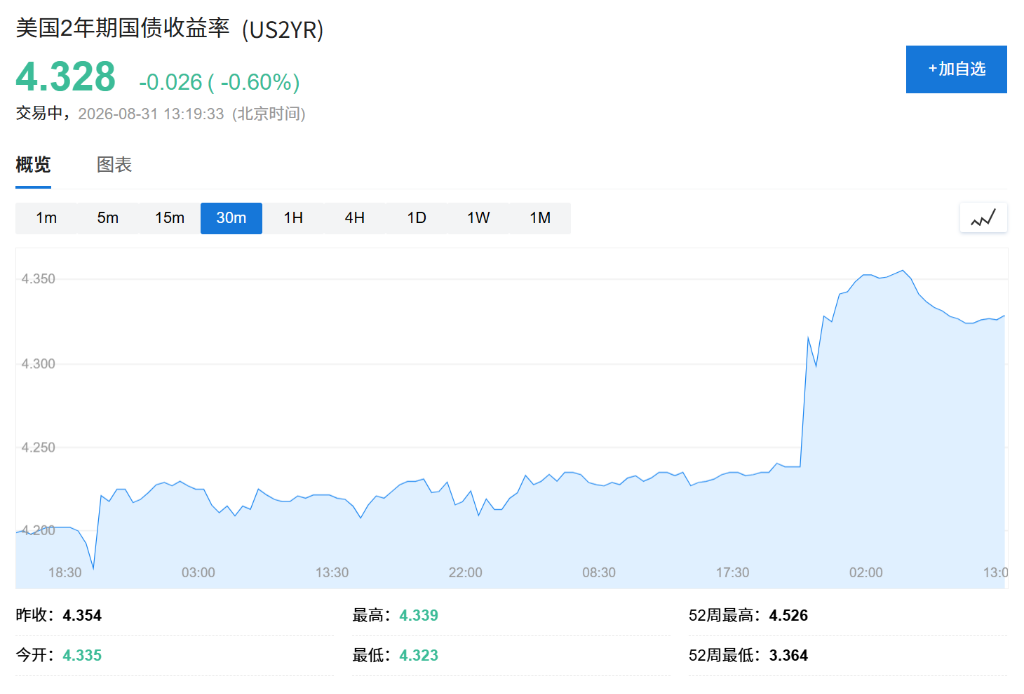The image size is (1024, 694).
Task: Click the 22:00 x-axis label
Action: (x=465, y=573)
